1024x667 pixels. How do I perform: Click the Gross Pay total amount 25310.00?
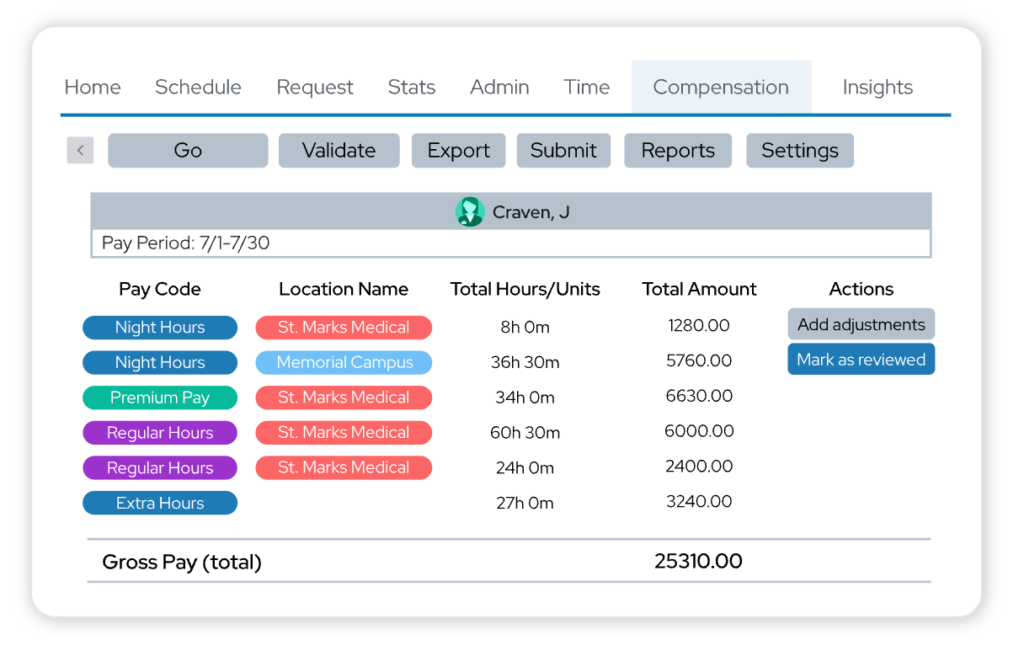pos(698,561)
